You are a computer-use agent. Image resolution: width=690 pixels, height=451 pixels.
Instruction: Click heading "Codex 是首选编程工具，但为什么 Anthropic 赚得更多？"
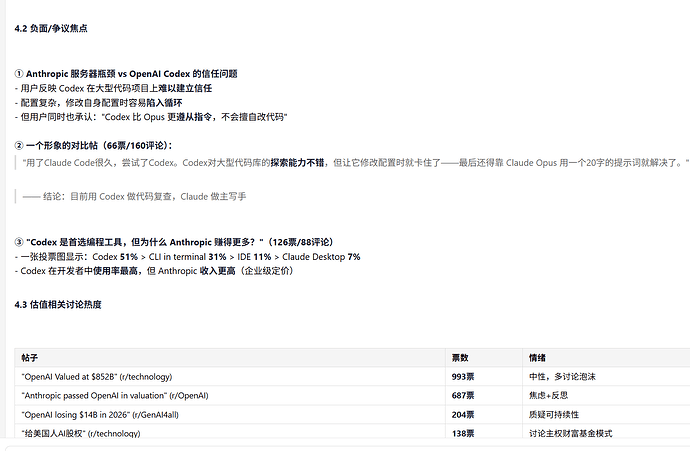pos(175,242)
